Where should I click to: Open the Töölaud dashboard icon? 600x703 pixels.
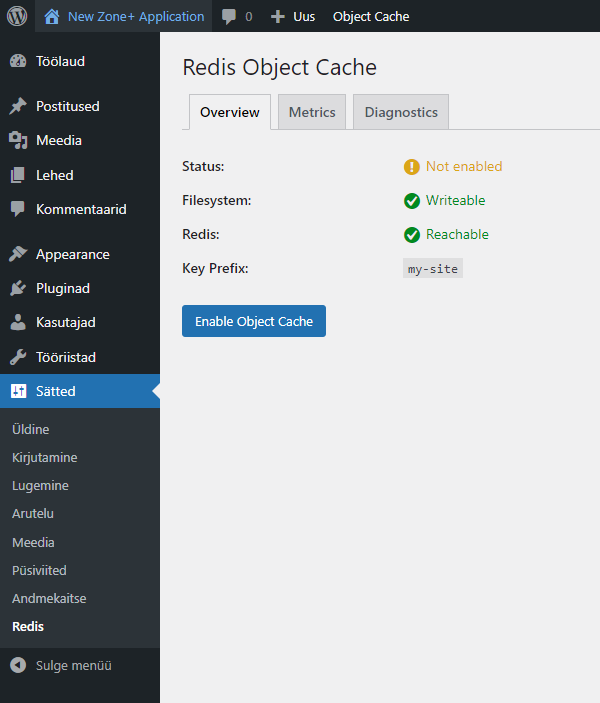click(x=18, y=61)
